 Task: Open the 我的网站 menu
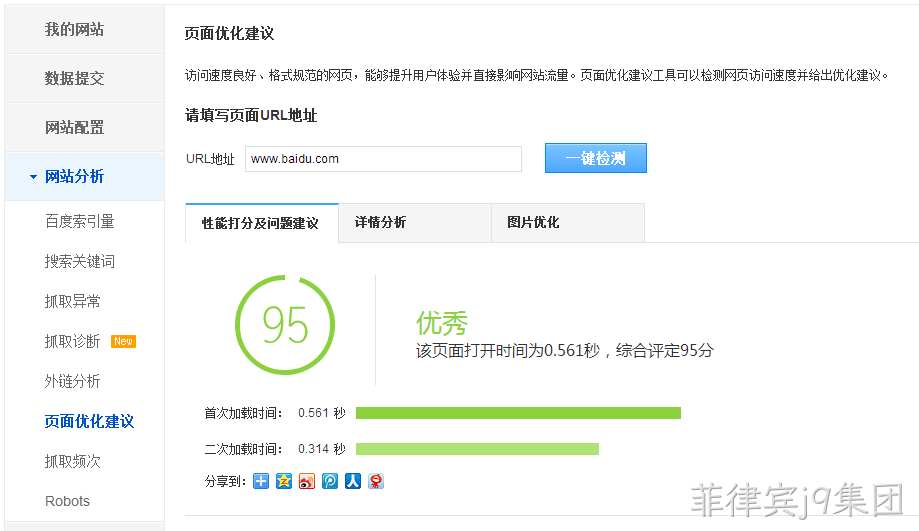(84, 29)
